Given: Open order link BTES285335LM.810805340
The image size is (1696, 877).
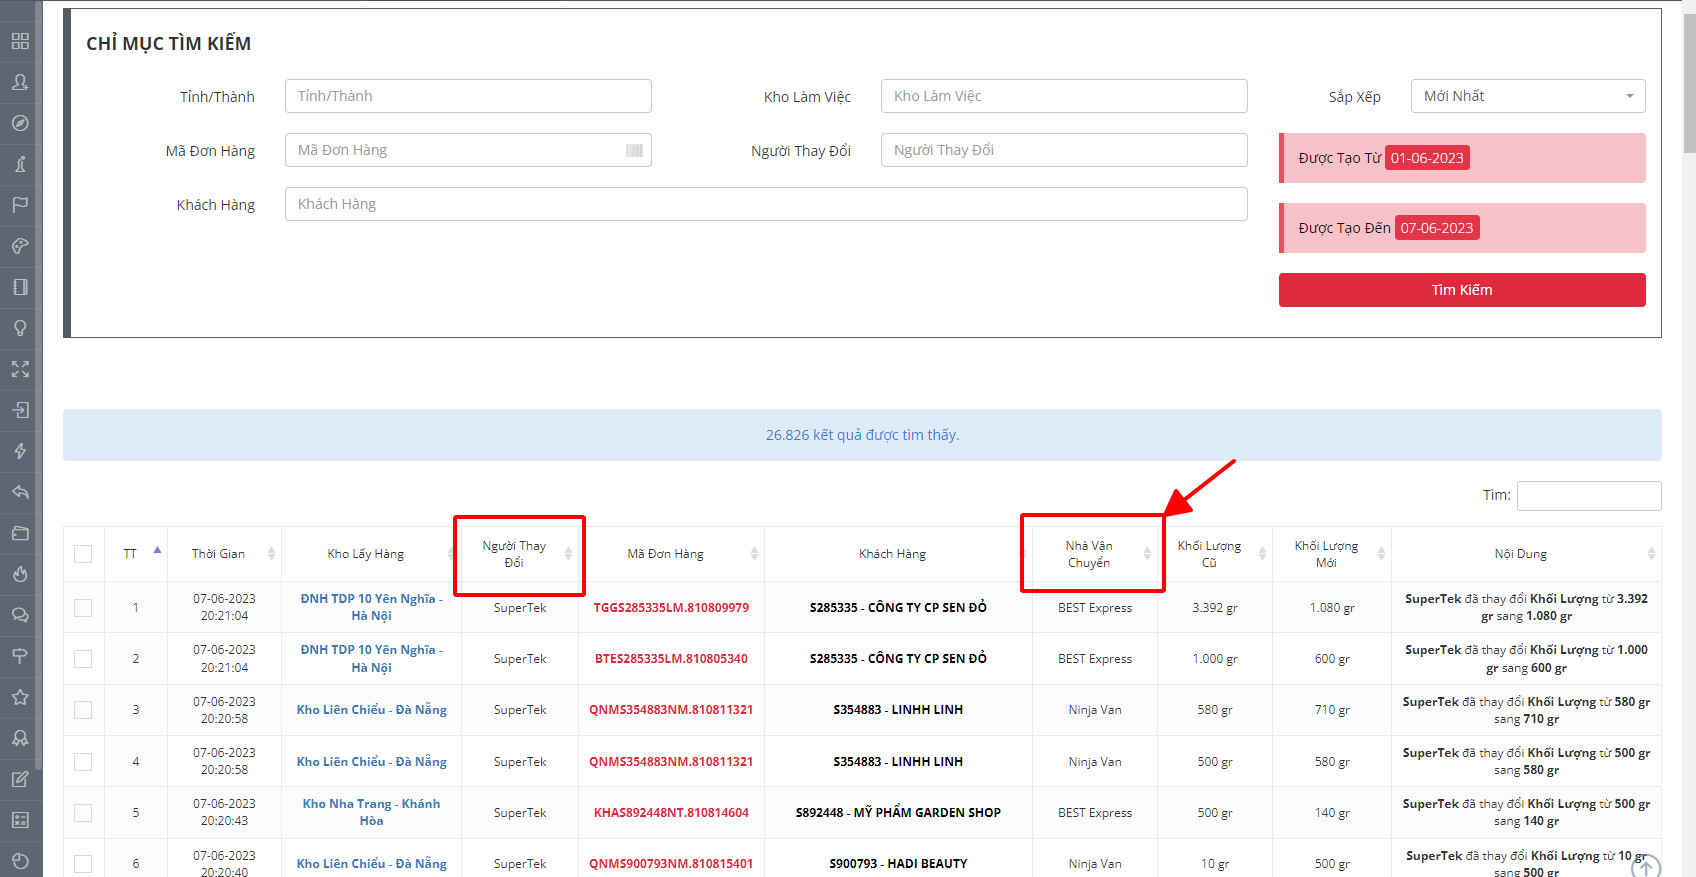Looking at the screenshot, I should tap(671, 659).
